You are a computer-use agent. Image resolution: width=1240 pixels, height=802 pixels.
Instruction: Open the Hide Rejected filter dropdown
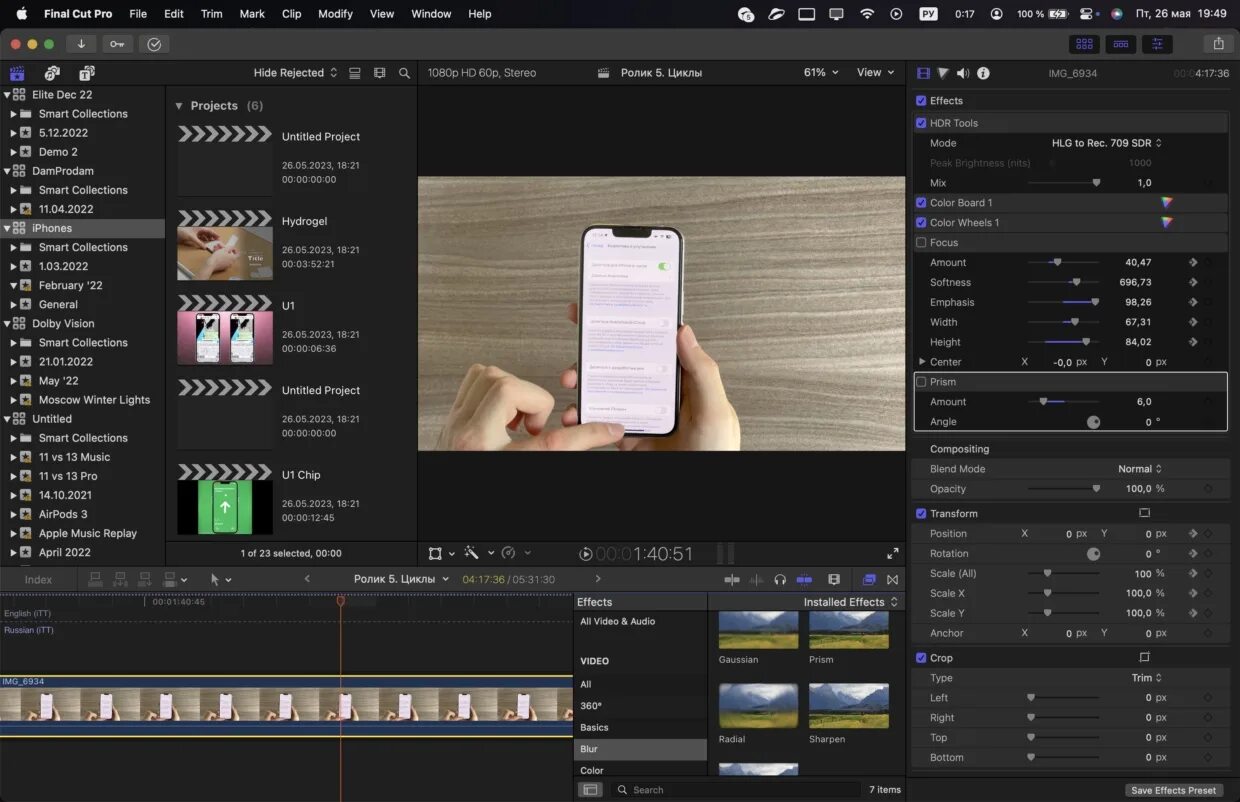pos(295,73)
